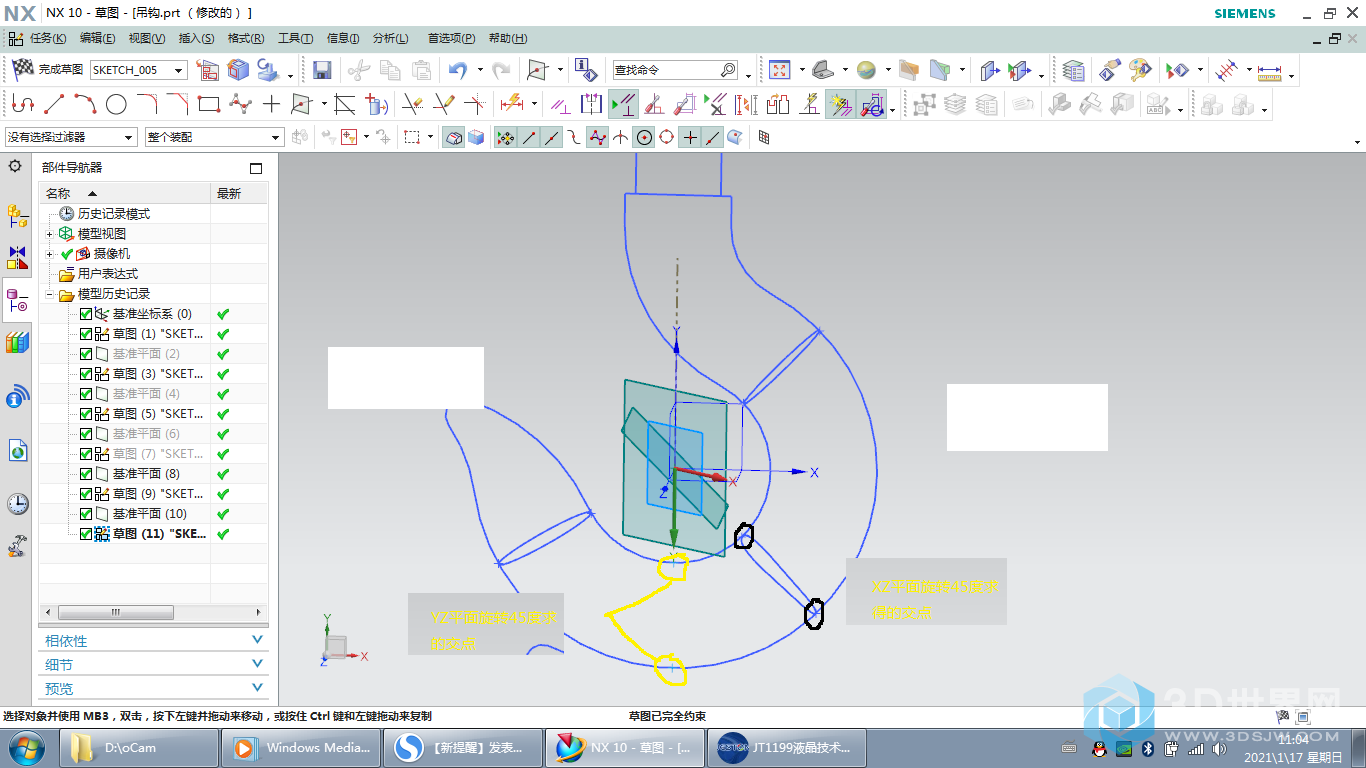Open the History clock sidebar icon
The width and height of the screenshot is (1366, 768).
[x=18, y=503]
